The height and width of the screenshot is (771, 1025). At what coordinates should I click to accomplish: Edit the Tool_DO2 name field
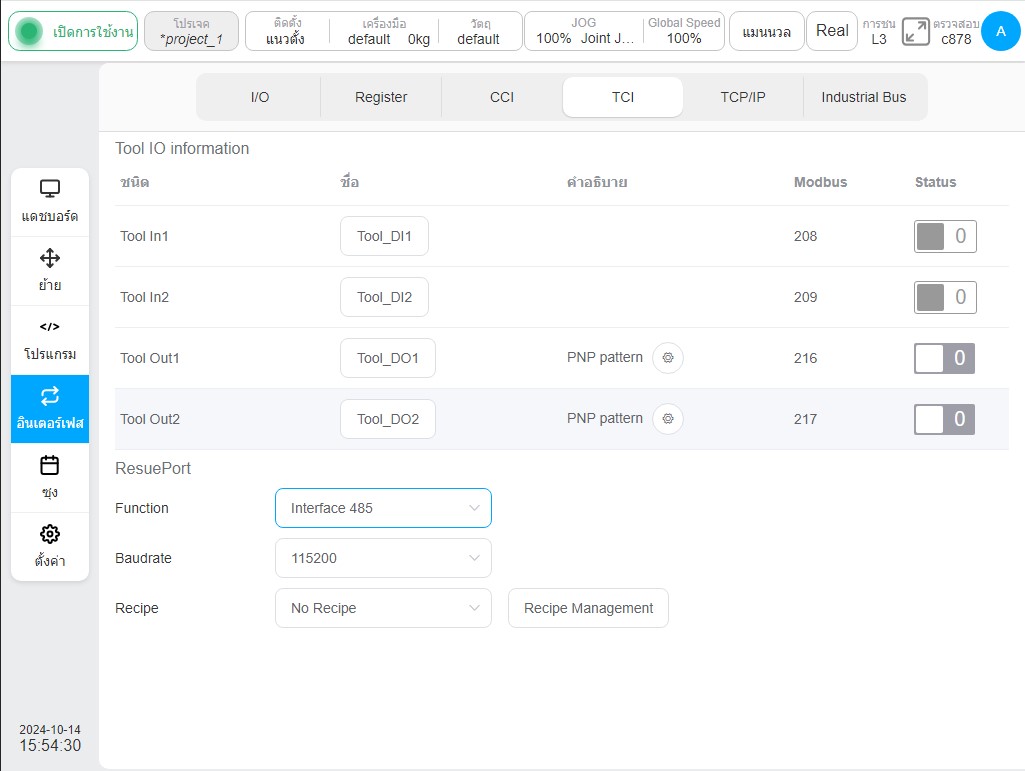388,419
